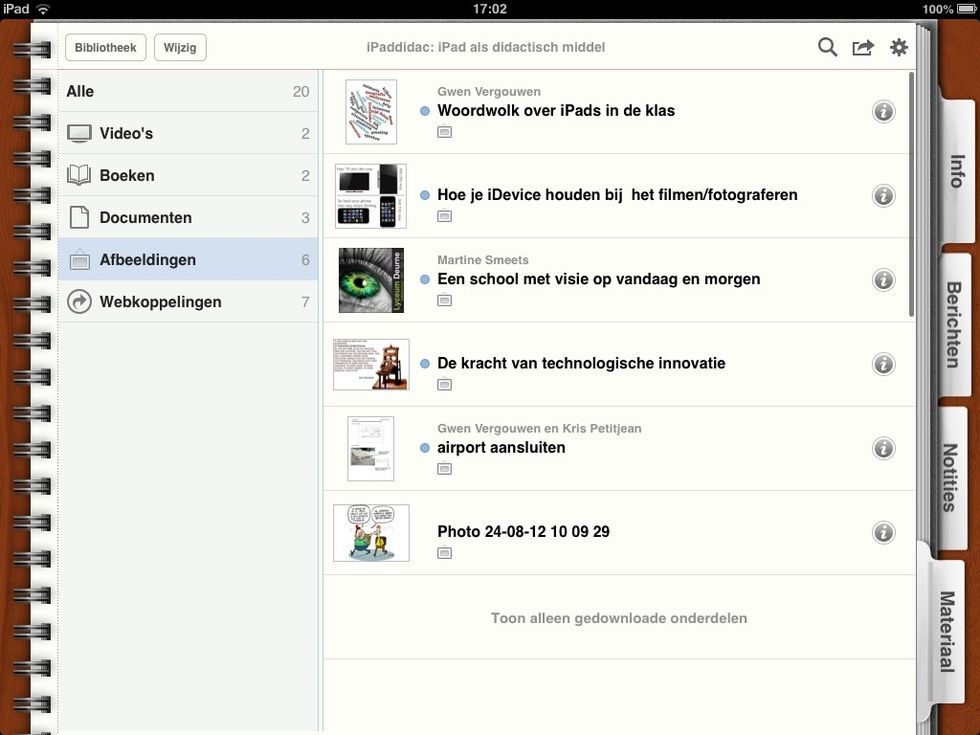Screen dimensions: 980x735
Task: Open info button for airport aansluiten
Action: (883, 448)
